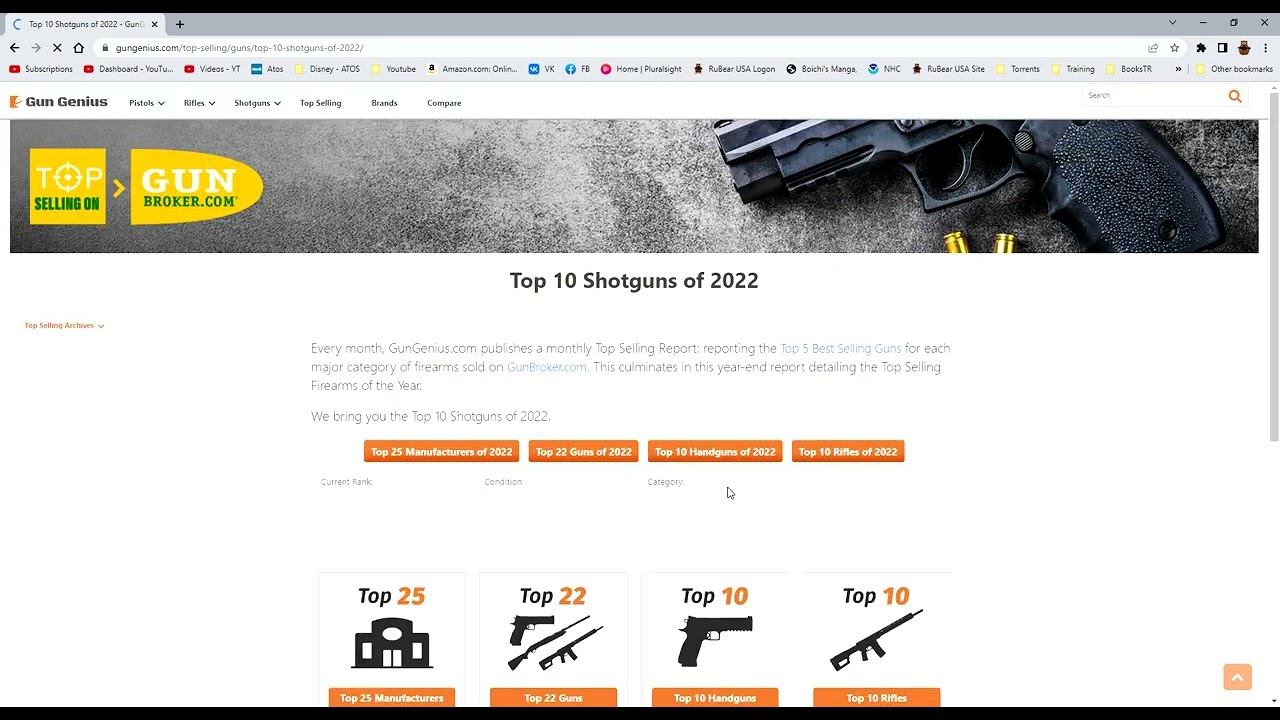This screenshot has width=1280, height=720.
Task: Expand the Pistols dropdown menu
Action: point(147,103)
